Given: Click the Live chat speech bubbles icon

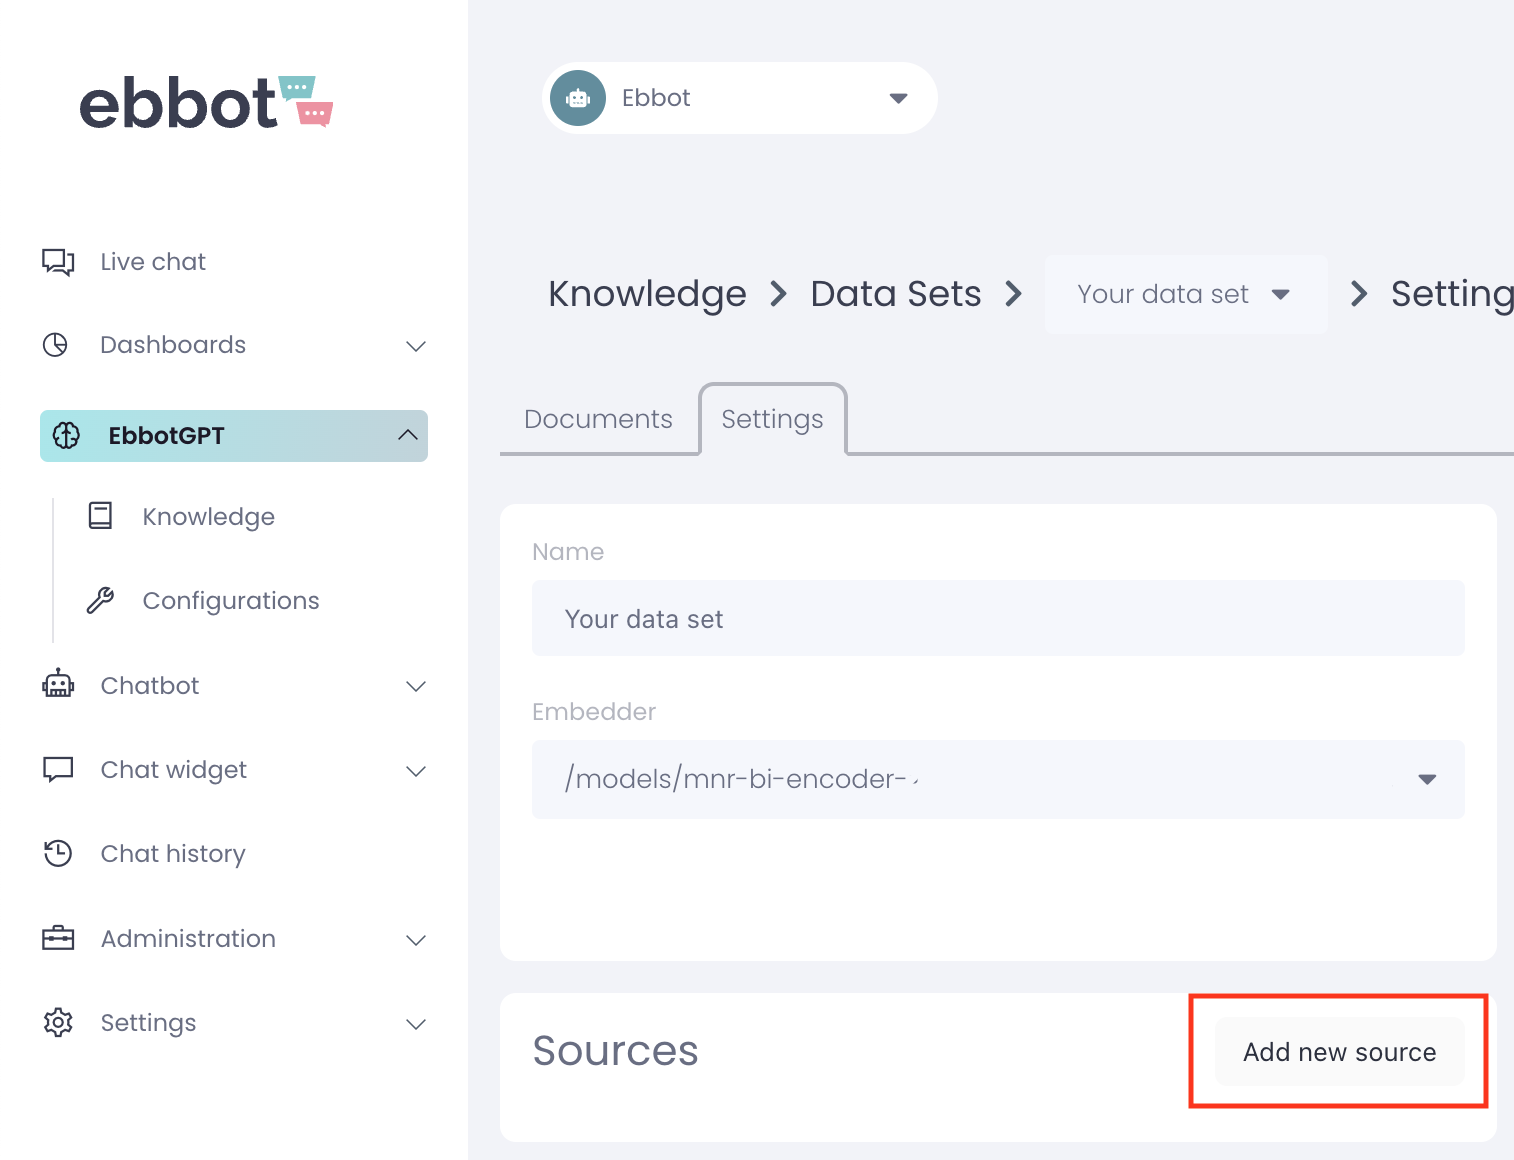Looking at the screenshot, I should 58,262.
